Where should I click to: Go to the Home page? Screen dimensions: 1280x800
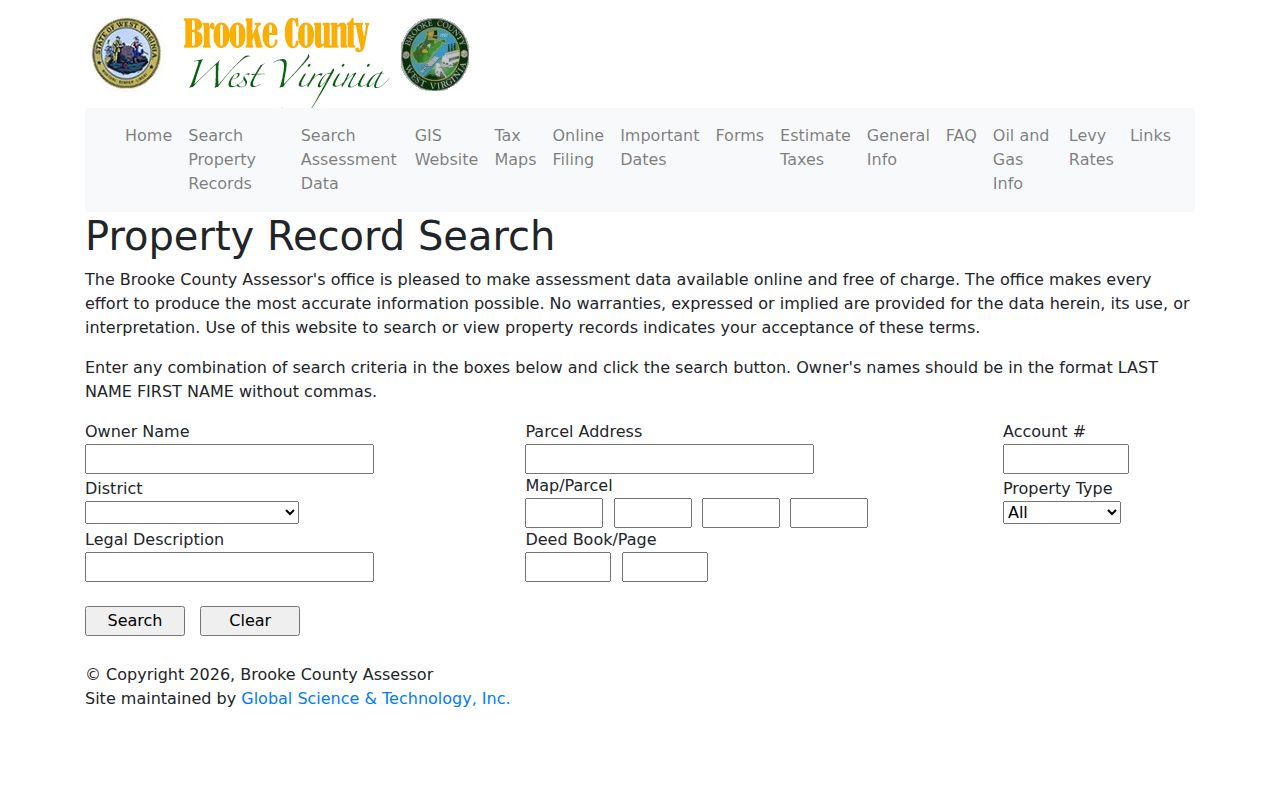click(x=148, y=135)
